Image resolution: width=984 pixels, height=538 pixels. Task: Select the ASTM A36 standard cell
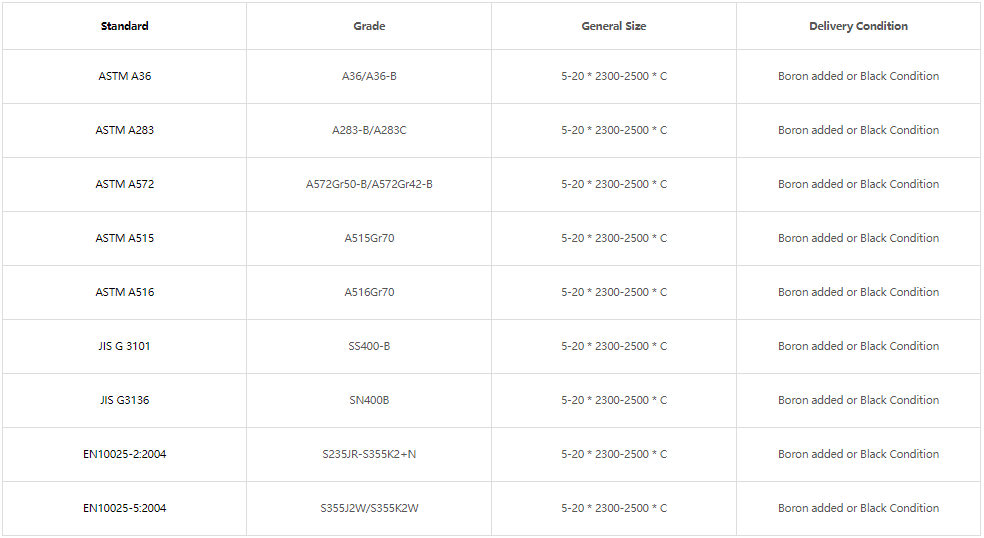click(x=124, y=76)
